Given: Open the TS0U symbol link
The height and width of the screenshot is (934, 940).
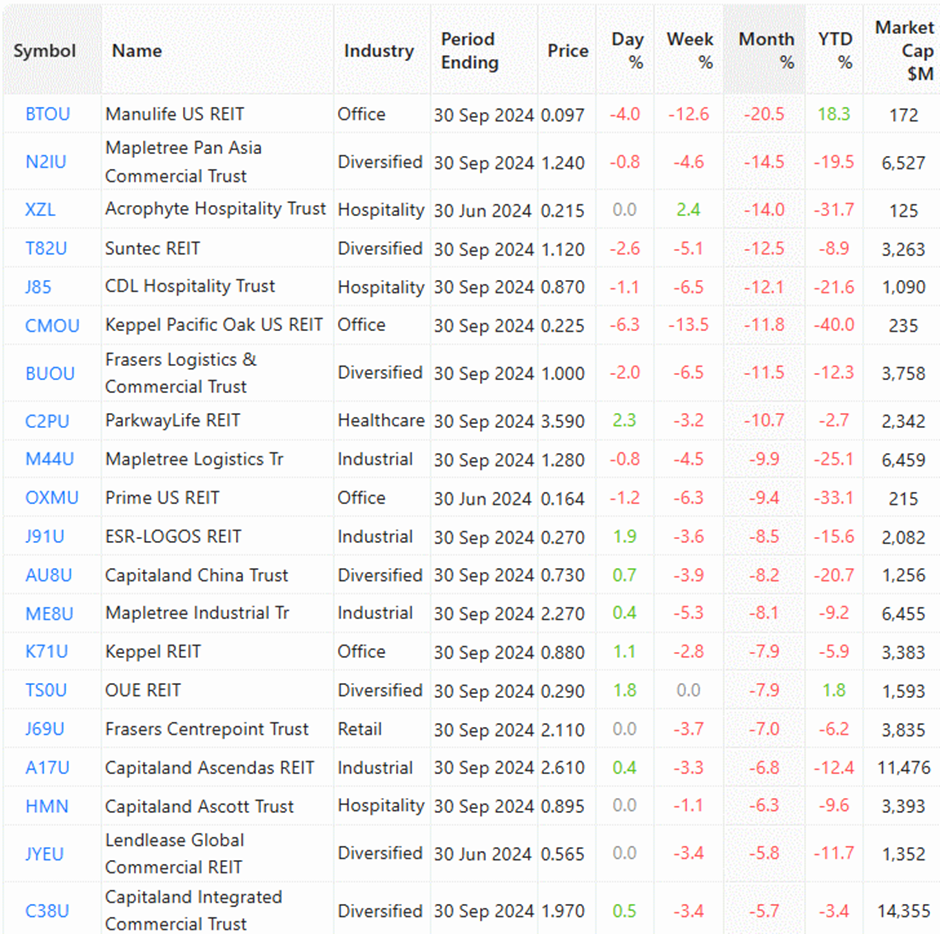Looking at the screenshot, I should tap(46, 690).
